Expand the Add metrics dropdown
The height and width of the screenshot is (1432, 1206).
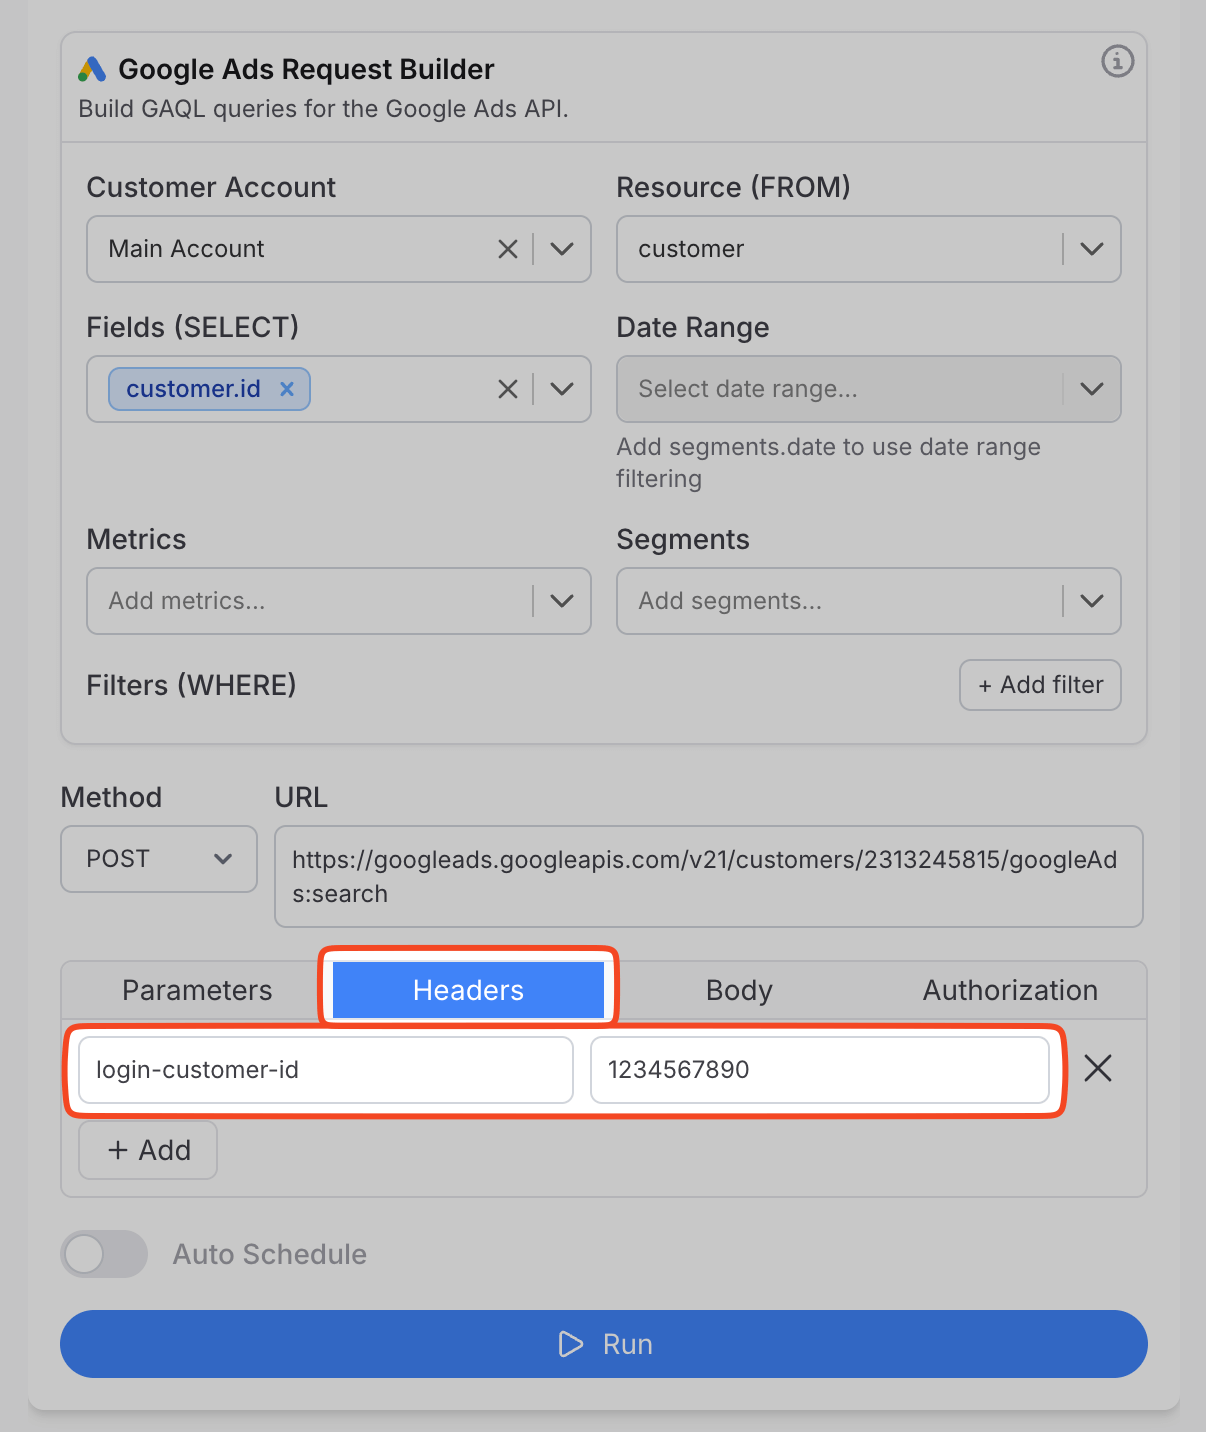[x=561, y=601]
